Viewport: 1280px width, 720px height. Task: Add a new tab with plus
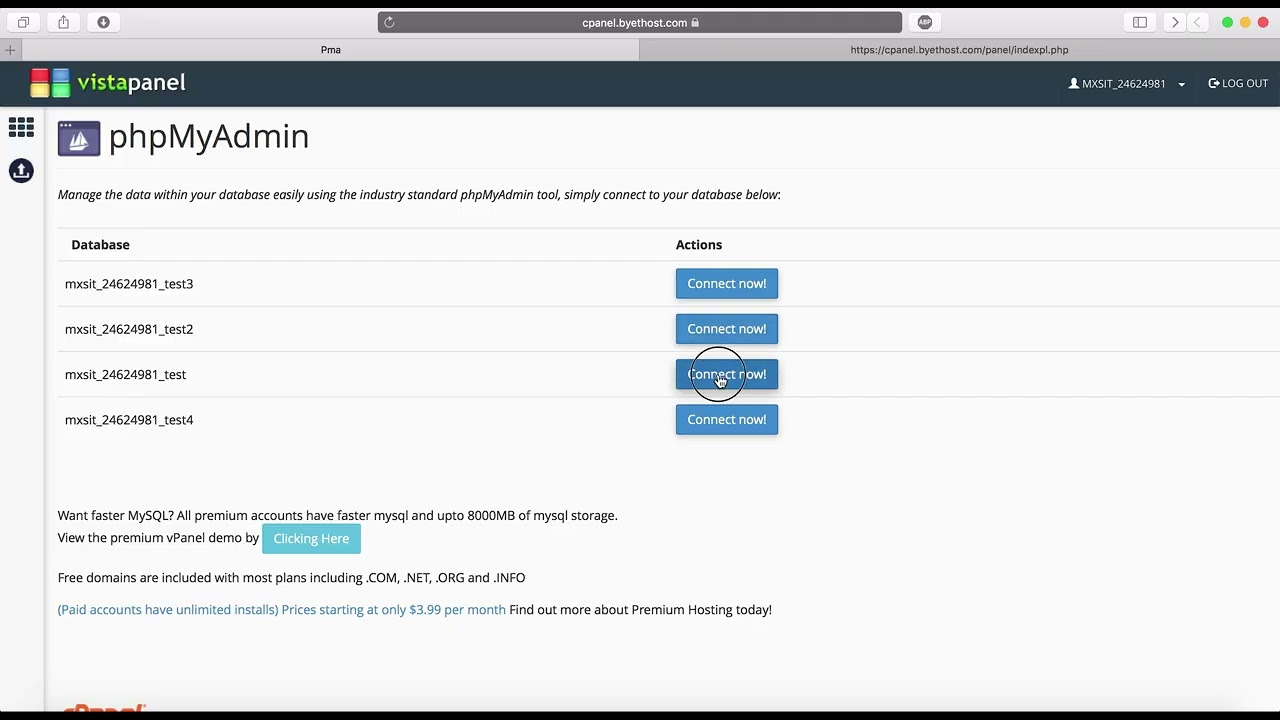(10, 50)
